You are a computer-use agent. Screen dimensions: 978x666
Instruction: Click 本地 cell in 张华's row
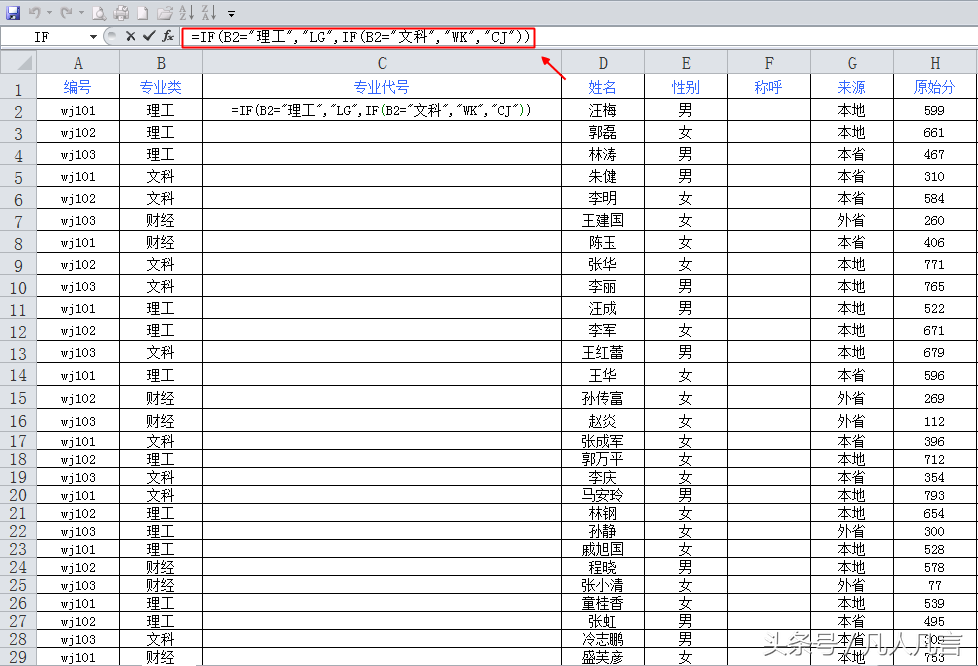[852, 264]
